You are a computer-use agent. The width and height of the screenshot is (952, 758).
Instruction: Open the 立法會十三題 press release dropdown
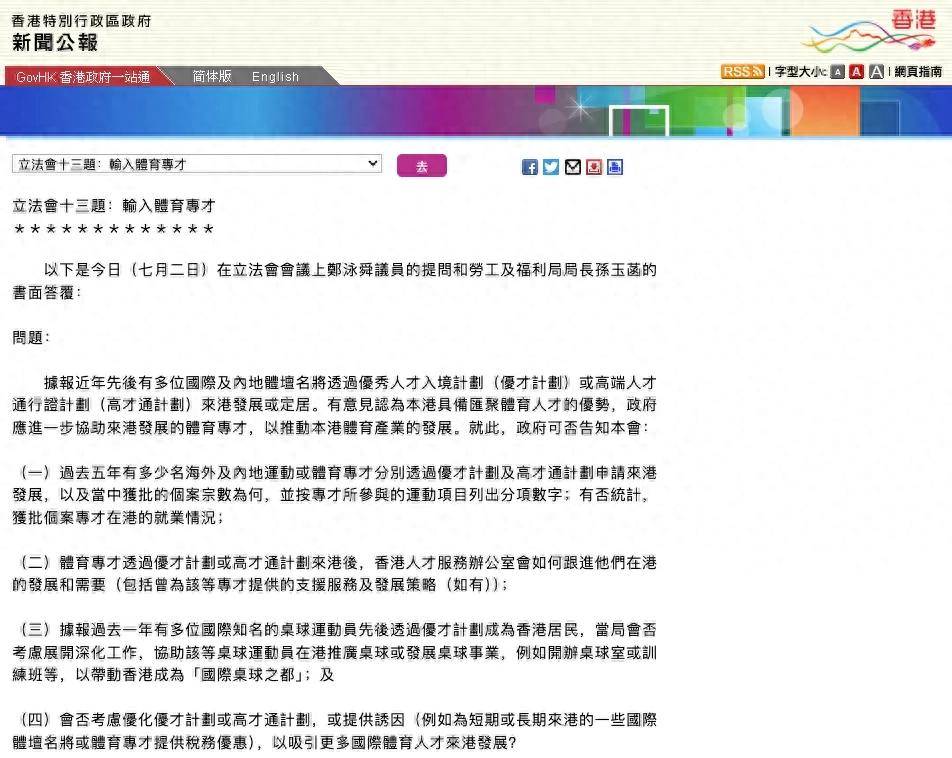tap(197, 164)
